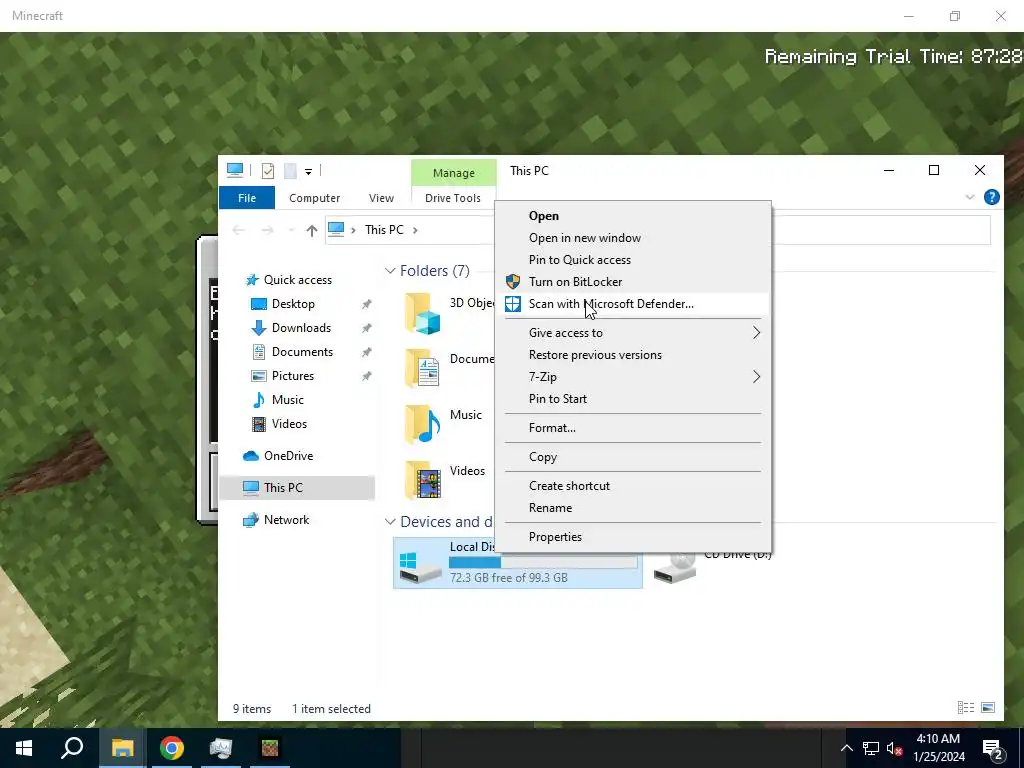Select the Local Disk drive icon
Viewport: 1024px width, 768px height.
(x=420, y=567)
